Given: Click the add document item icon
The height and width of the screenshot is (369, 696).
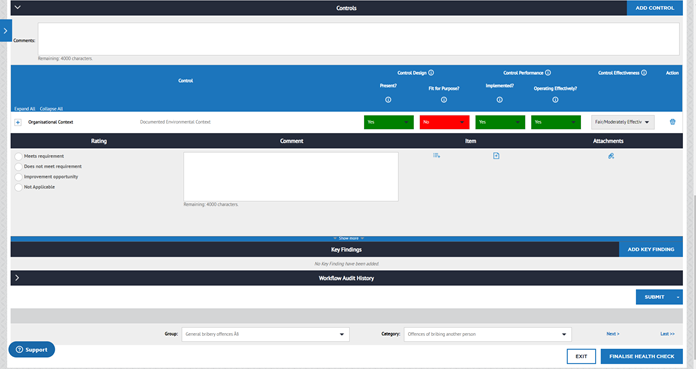Looking at the screenshot, I should [x=496, y=155].
